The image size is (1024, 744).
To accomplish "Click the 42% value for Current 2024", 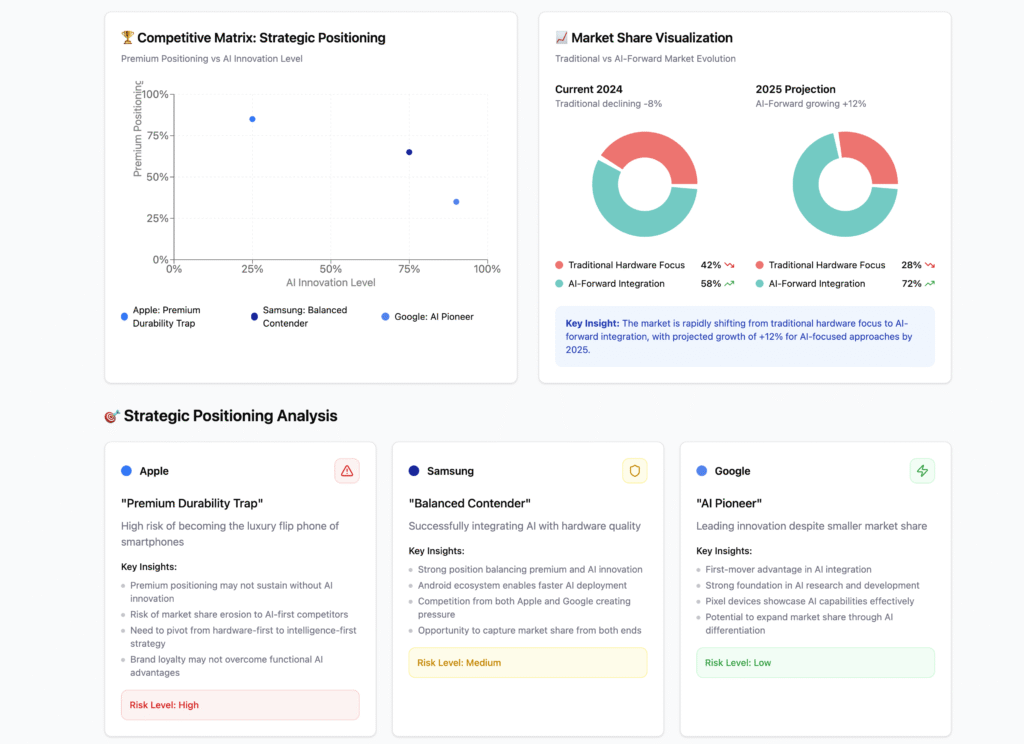I will 711,265.
